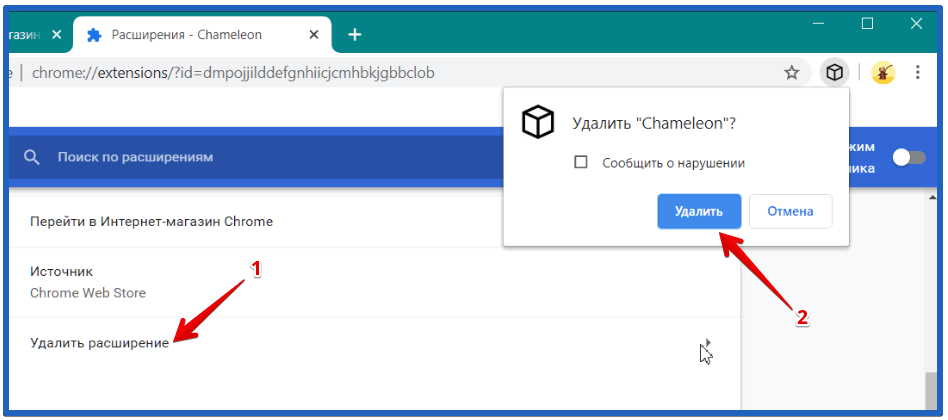This screenshot has width=948, height=420.
Task: Click the vertical scrollbar thumb on the page
Action: [x=932, y=392]
